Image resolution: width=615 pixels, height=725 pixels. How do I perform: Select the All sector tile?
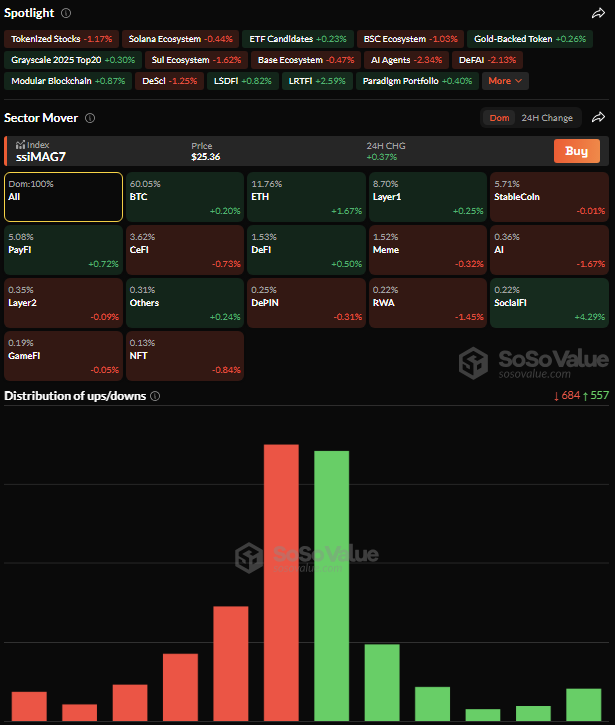point(63,197)
